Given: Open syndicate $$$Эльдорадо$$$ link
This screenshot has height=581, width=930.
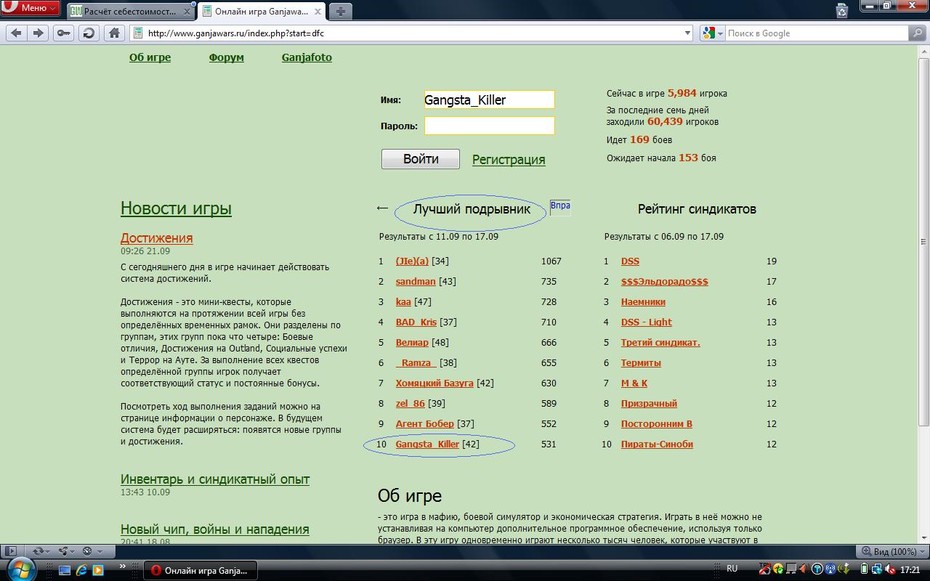Looking at the screenshot, I should (x=664, y=282).
